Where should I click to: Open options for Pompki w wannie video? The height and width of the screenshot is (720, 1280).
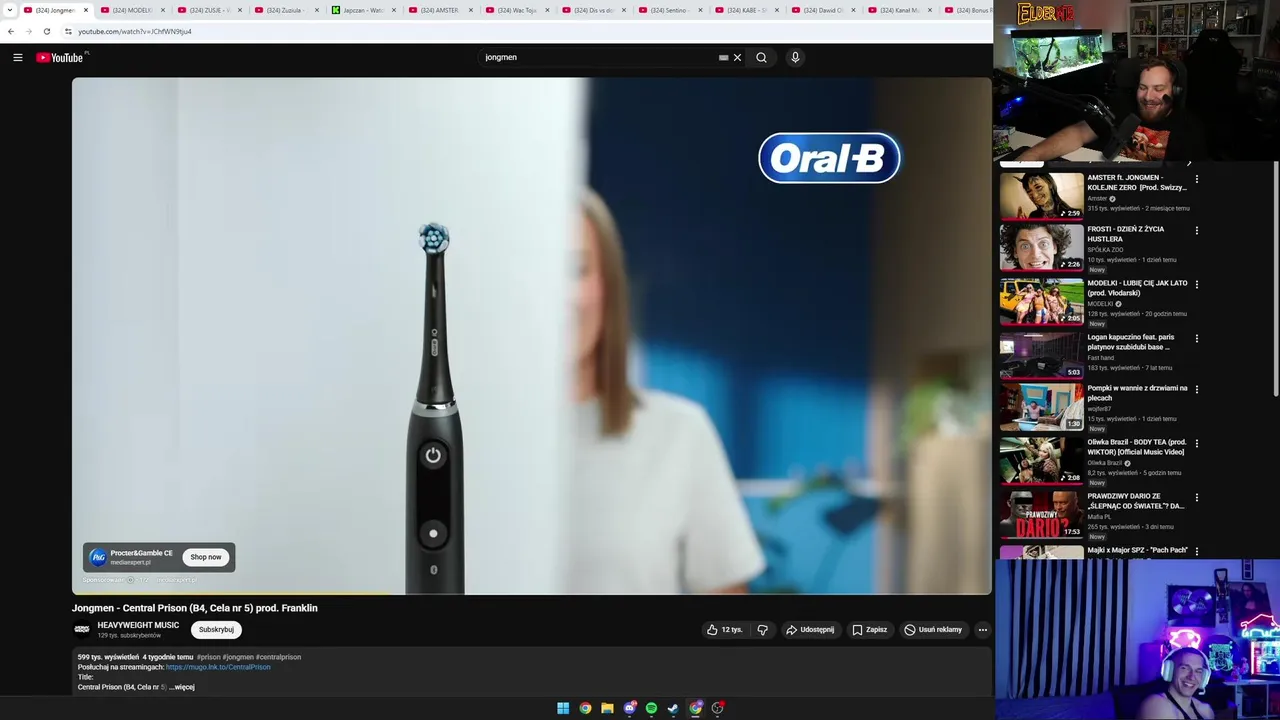[1197, 389]
